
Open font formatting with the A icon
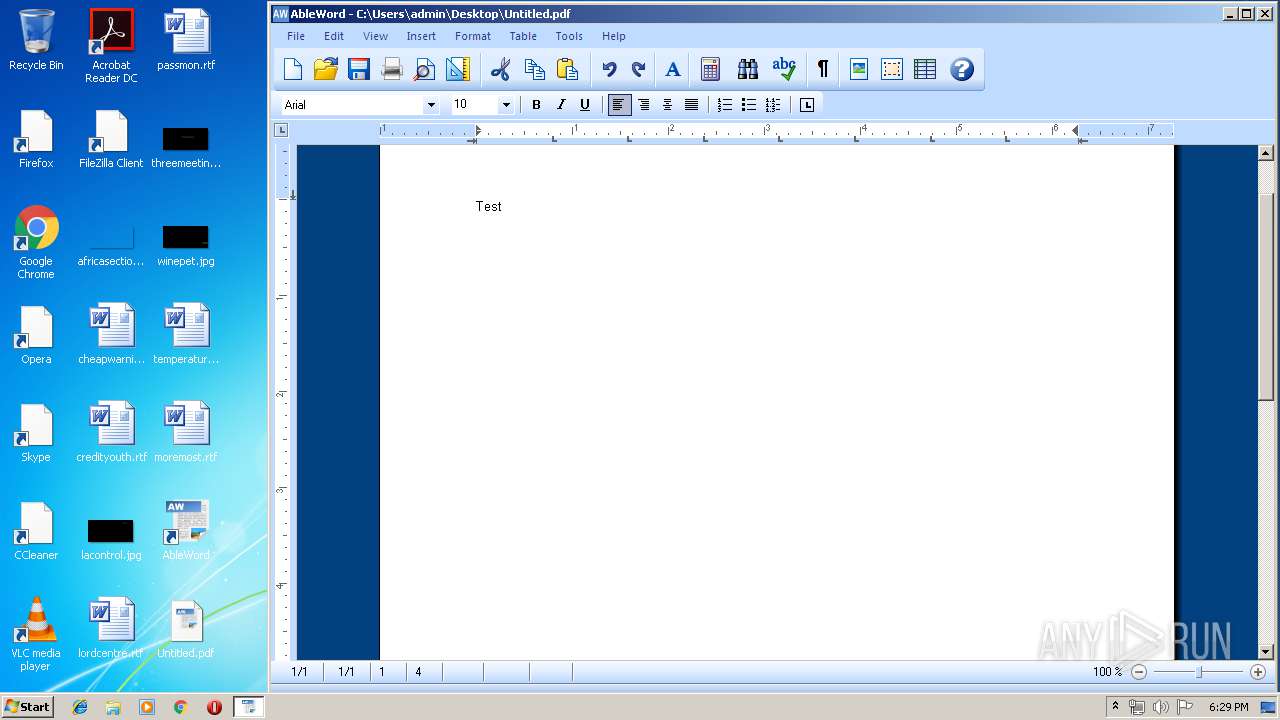click(673, 69)
